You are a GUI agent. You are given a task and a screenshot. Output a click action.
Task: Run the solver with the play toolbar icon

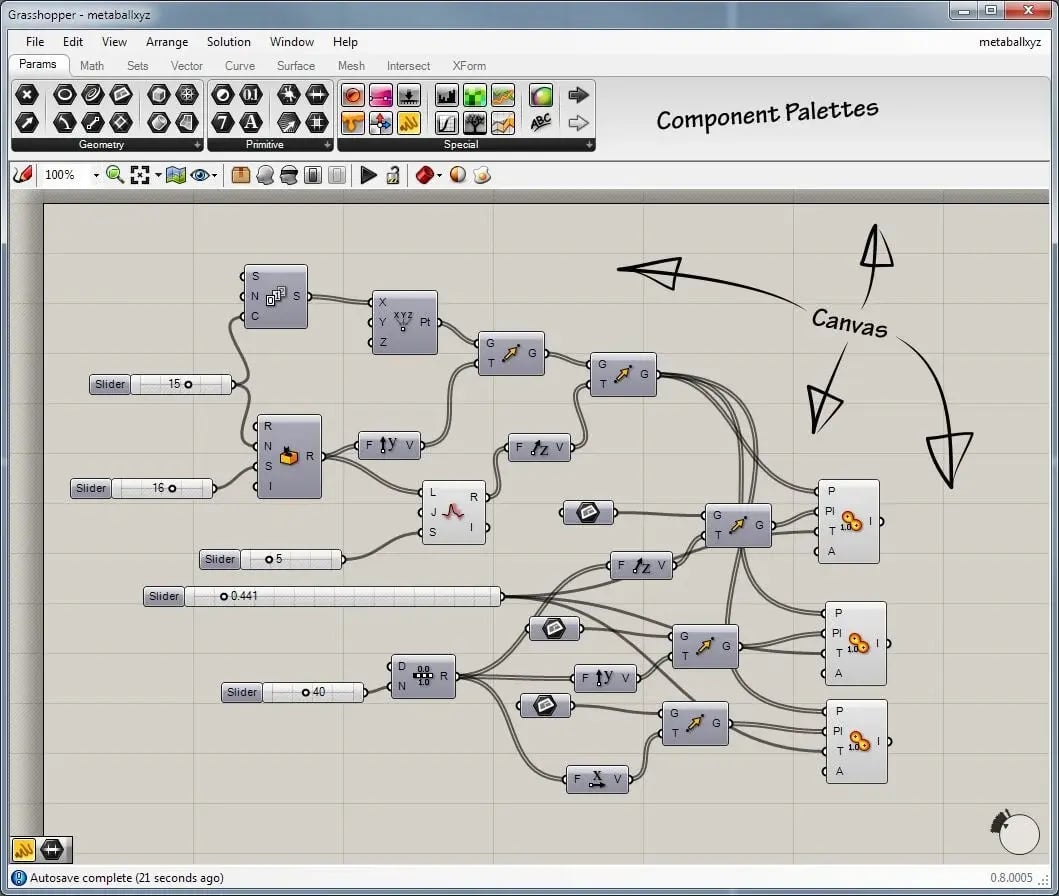(x=367, y=175)
